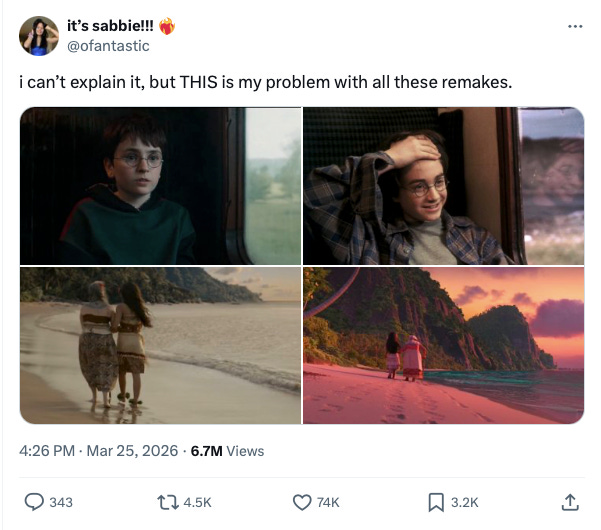Screen dimensions: 601x530
Task: Click the repost arrows icon
Action: coord(168,502)
